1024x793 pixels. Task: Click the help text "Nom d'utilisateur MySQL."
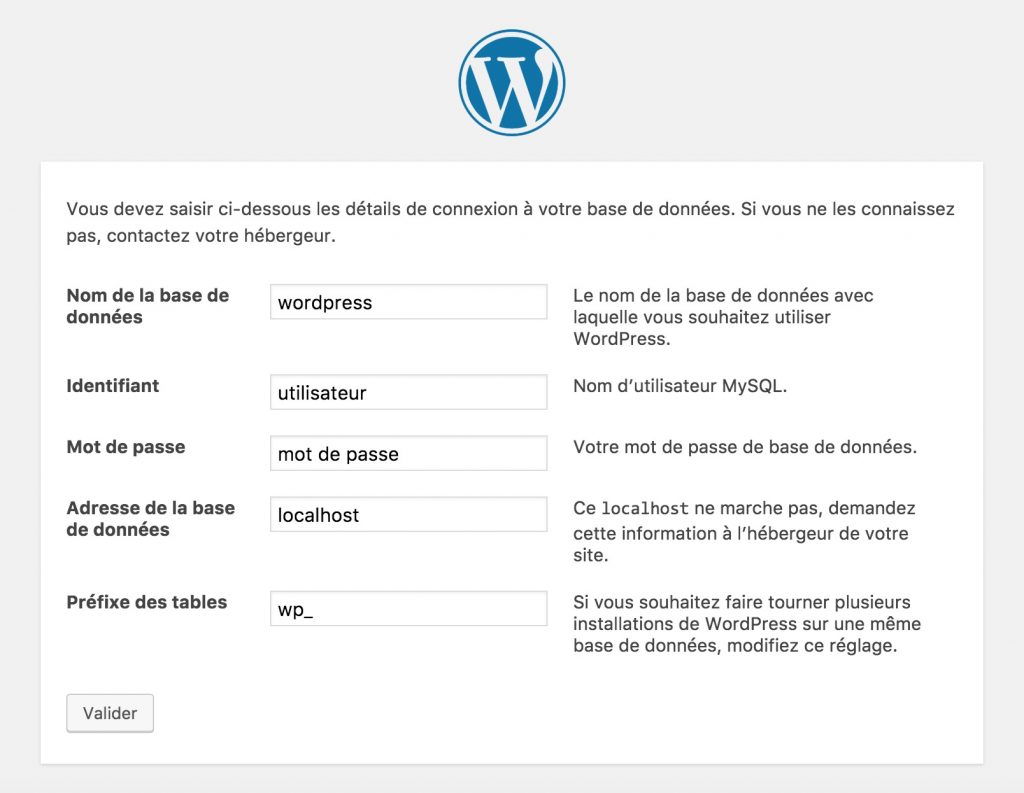[680, 385]
